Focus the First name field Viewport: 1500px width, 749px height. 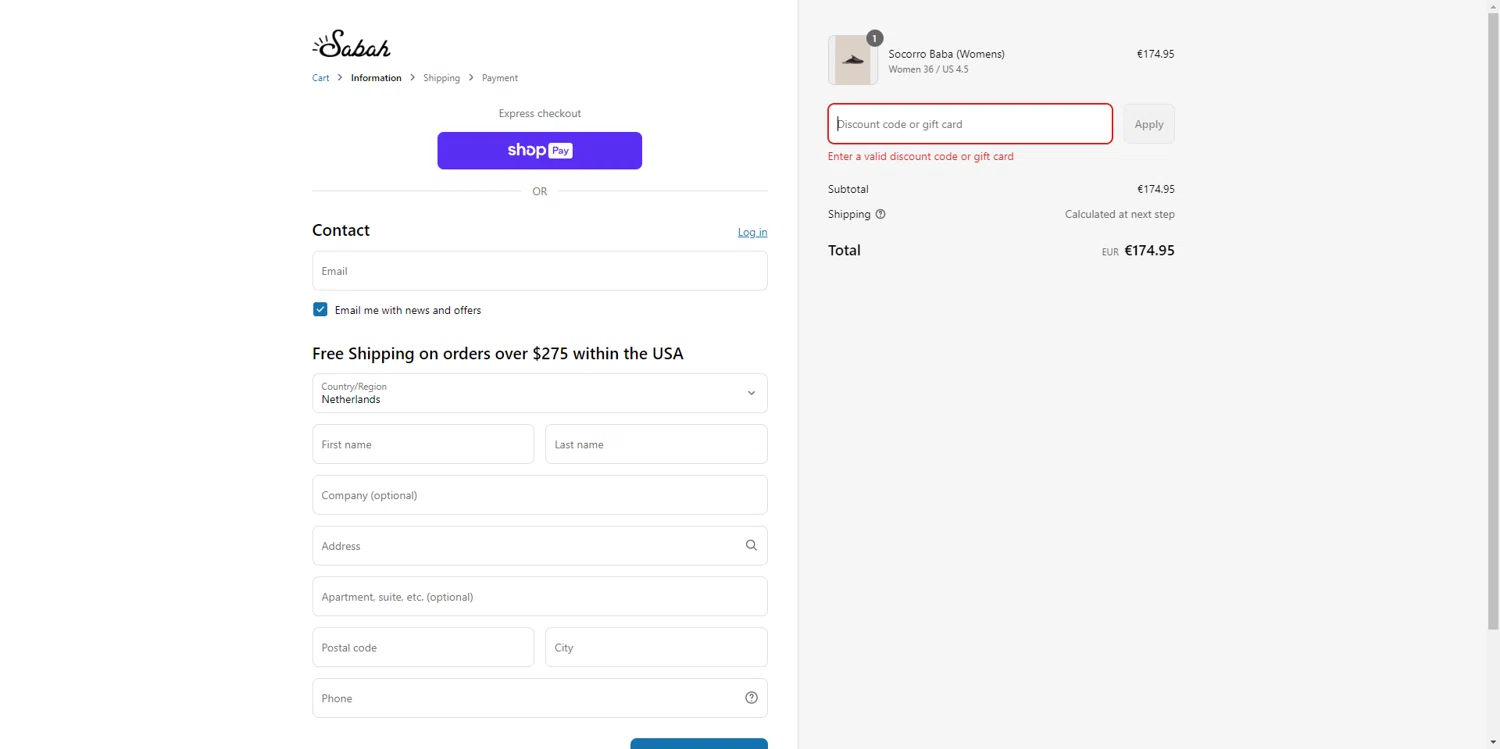[x=423, y=444]
